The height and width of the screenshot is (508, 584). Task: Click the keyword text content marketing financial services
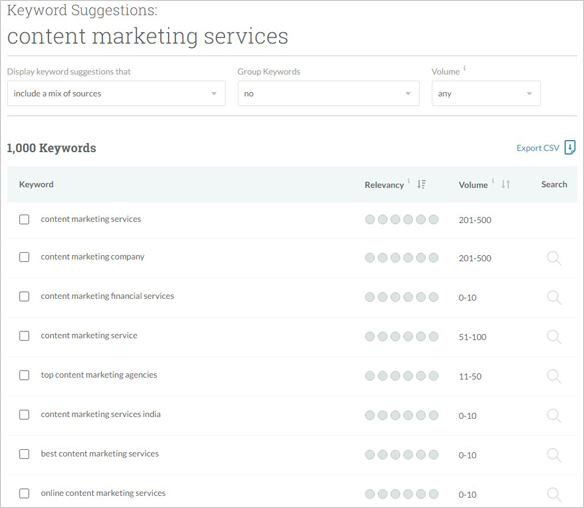[x=107, y=296]
